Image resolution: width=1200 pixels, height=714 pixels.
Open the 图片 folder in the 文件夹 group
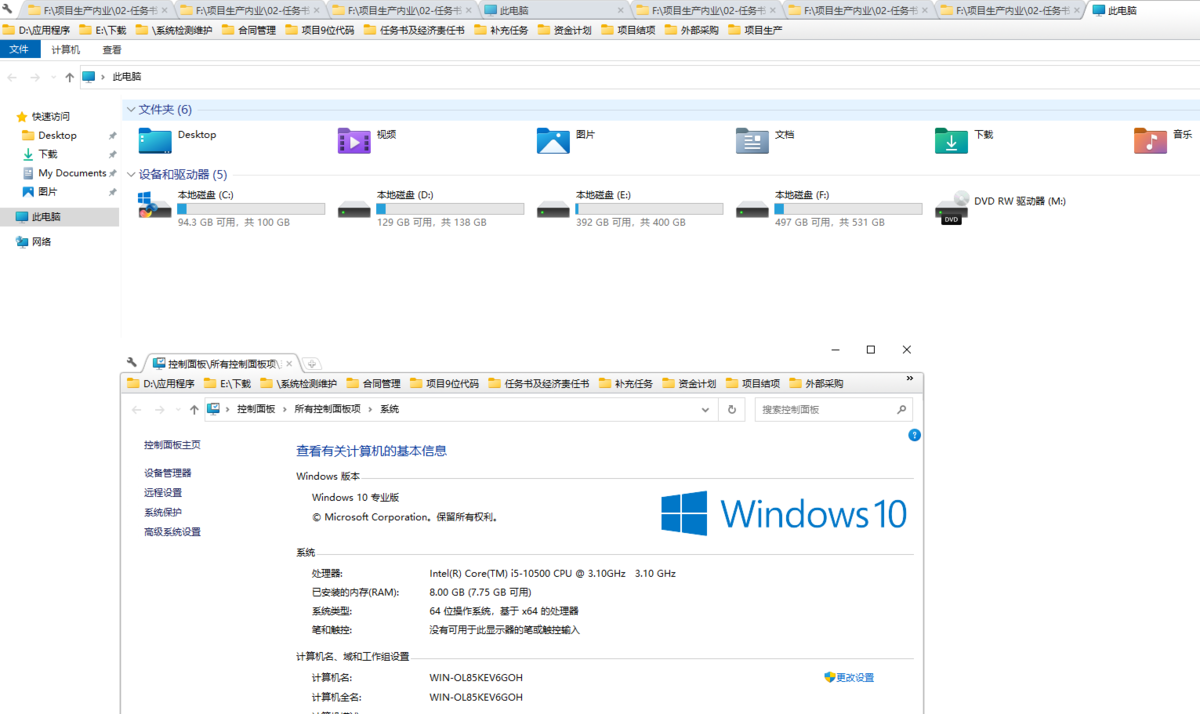553,141
